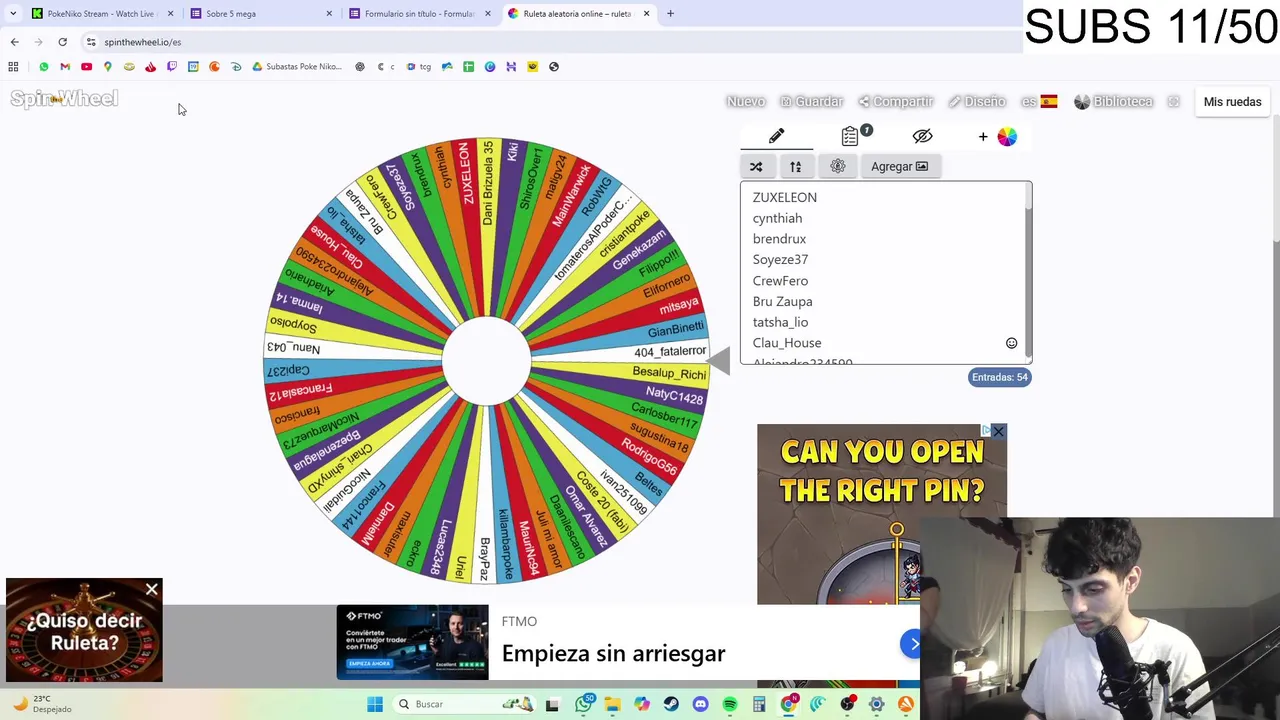
Task: Open the weather widget 23°C Despejado
Action: (42, 704)
